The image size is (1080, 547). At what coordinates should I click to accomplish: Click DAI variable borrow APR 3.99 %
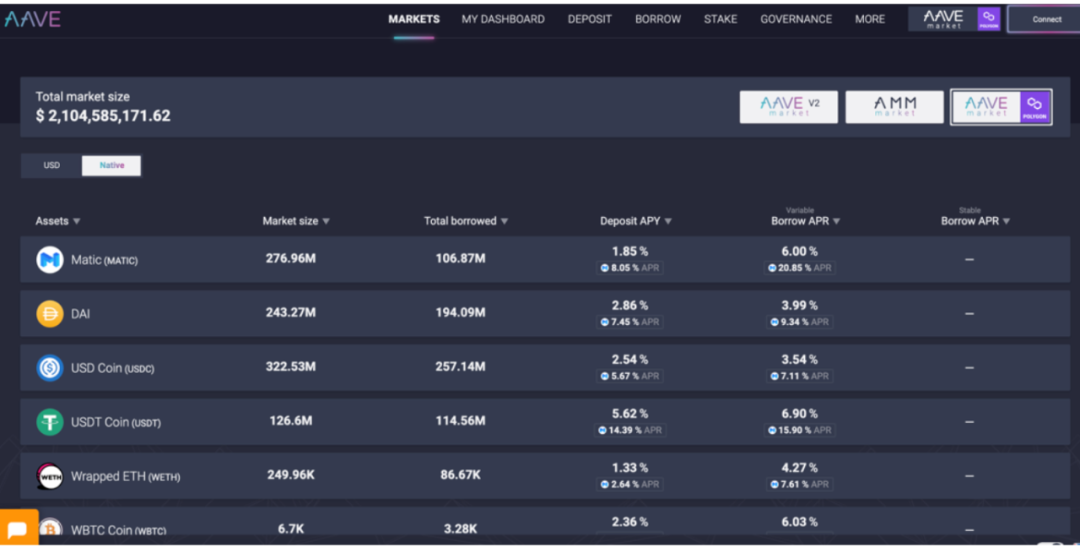[799, 305]
